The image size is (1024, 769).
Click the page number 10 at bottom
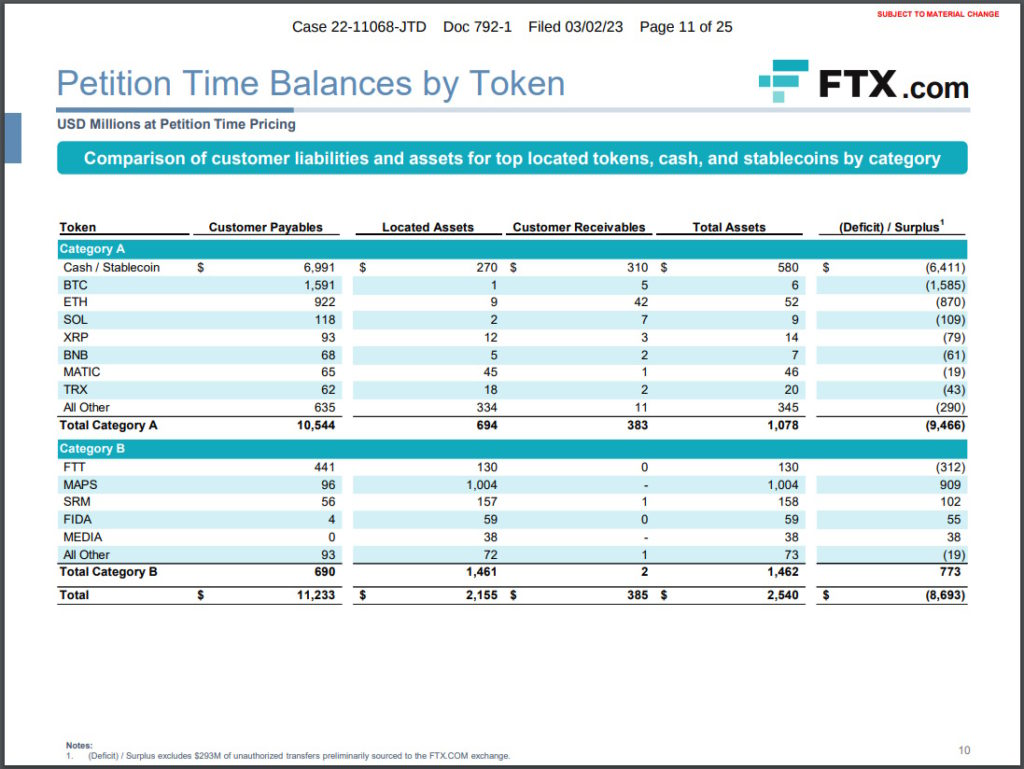pyautogui.click(x=964, y=751)
